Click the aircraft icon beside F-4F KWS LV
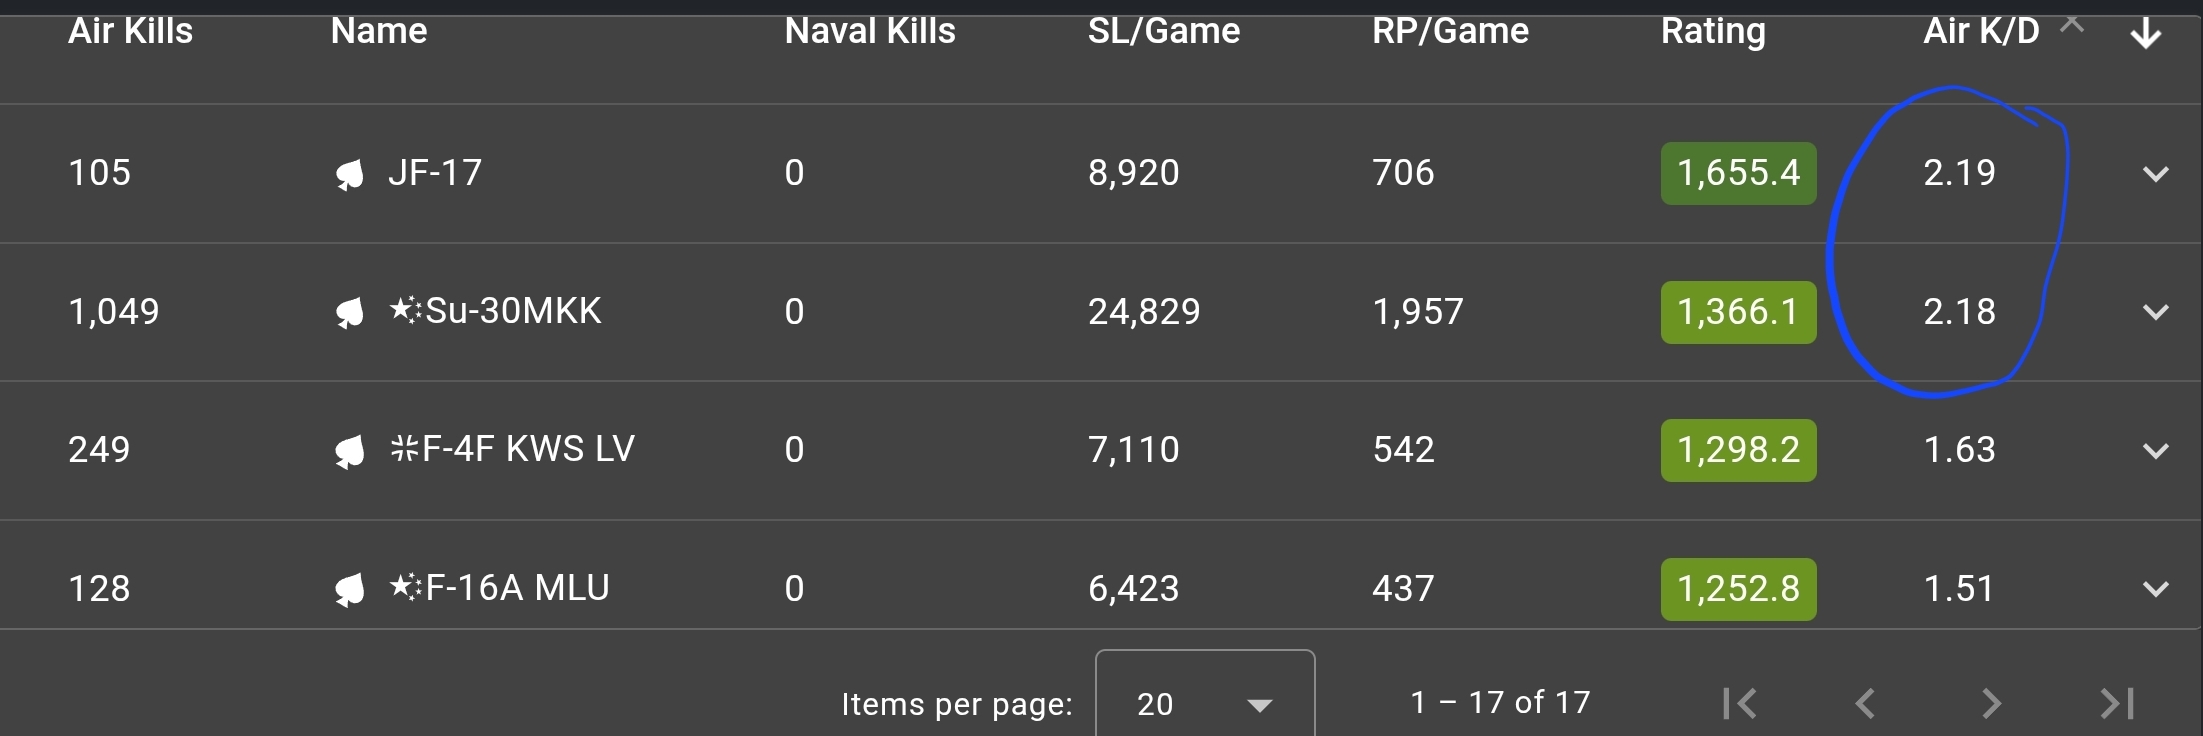This screenshot has width=2203, height=736. pyautogui.click(x=349, y=453)
